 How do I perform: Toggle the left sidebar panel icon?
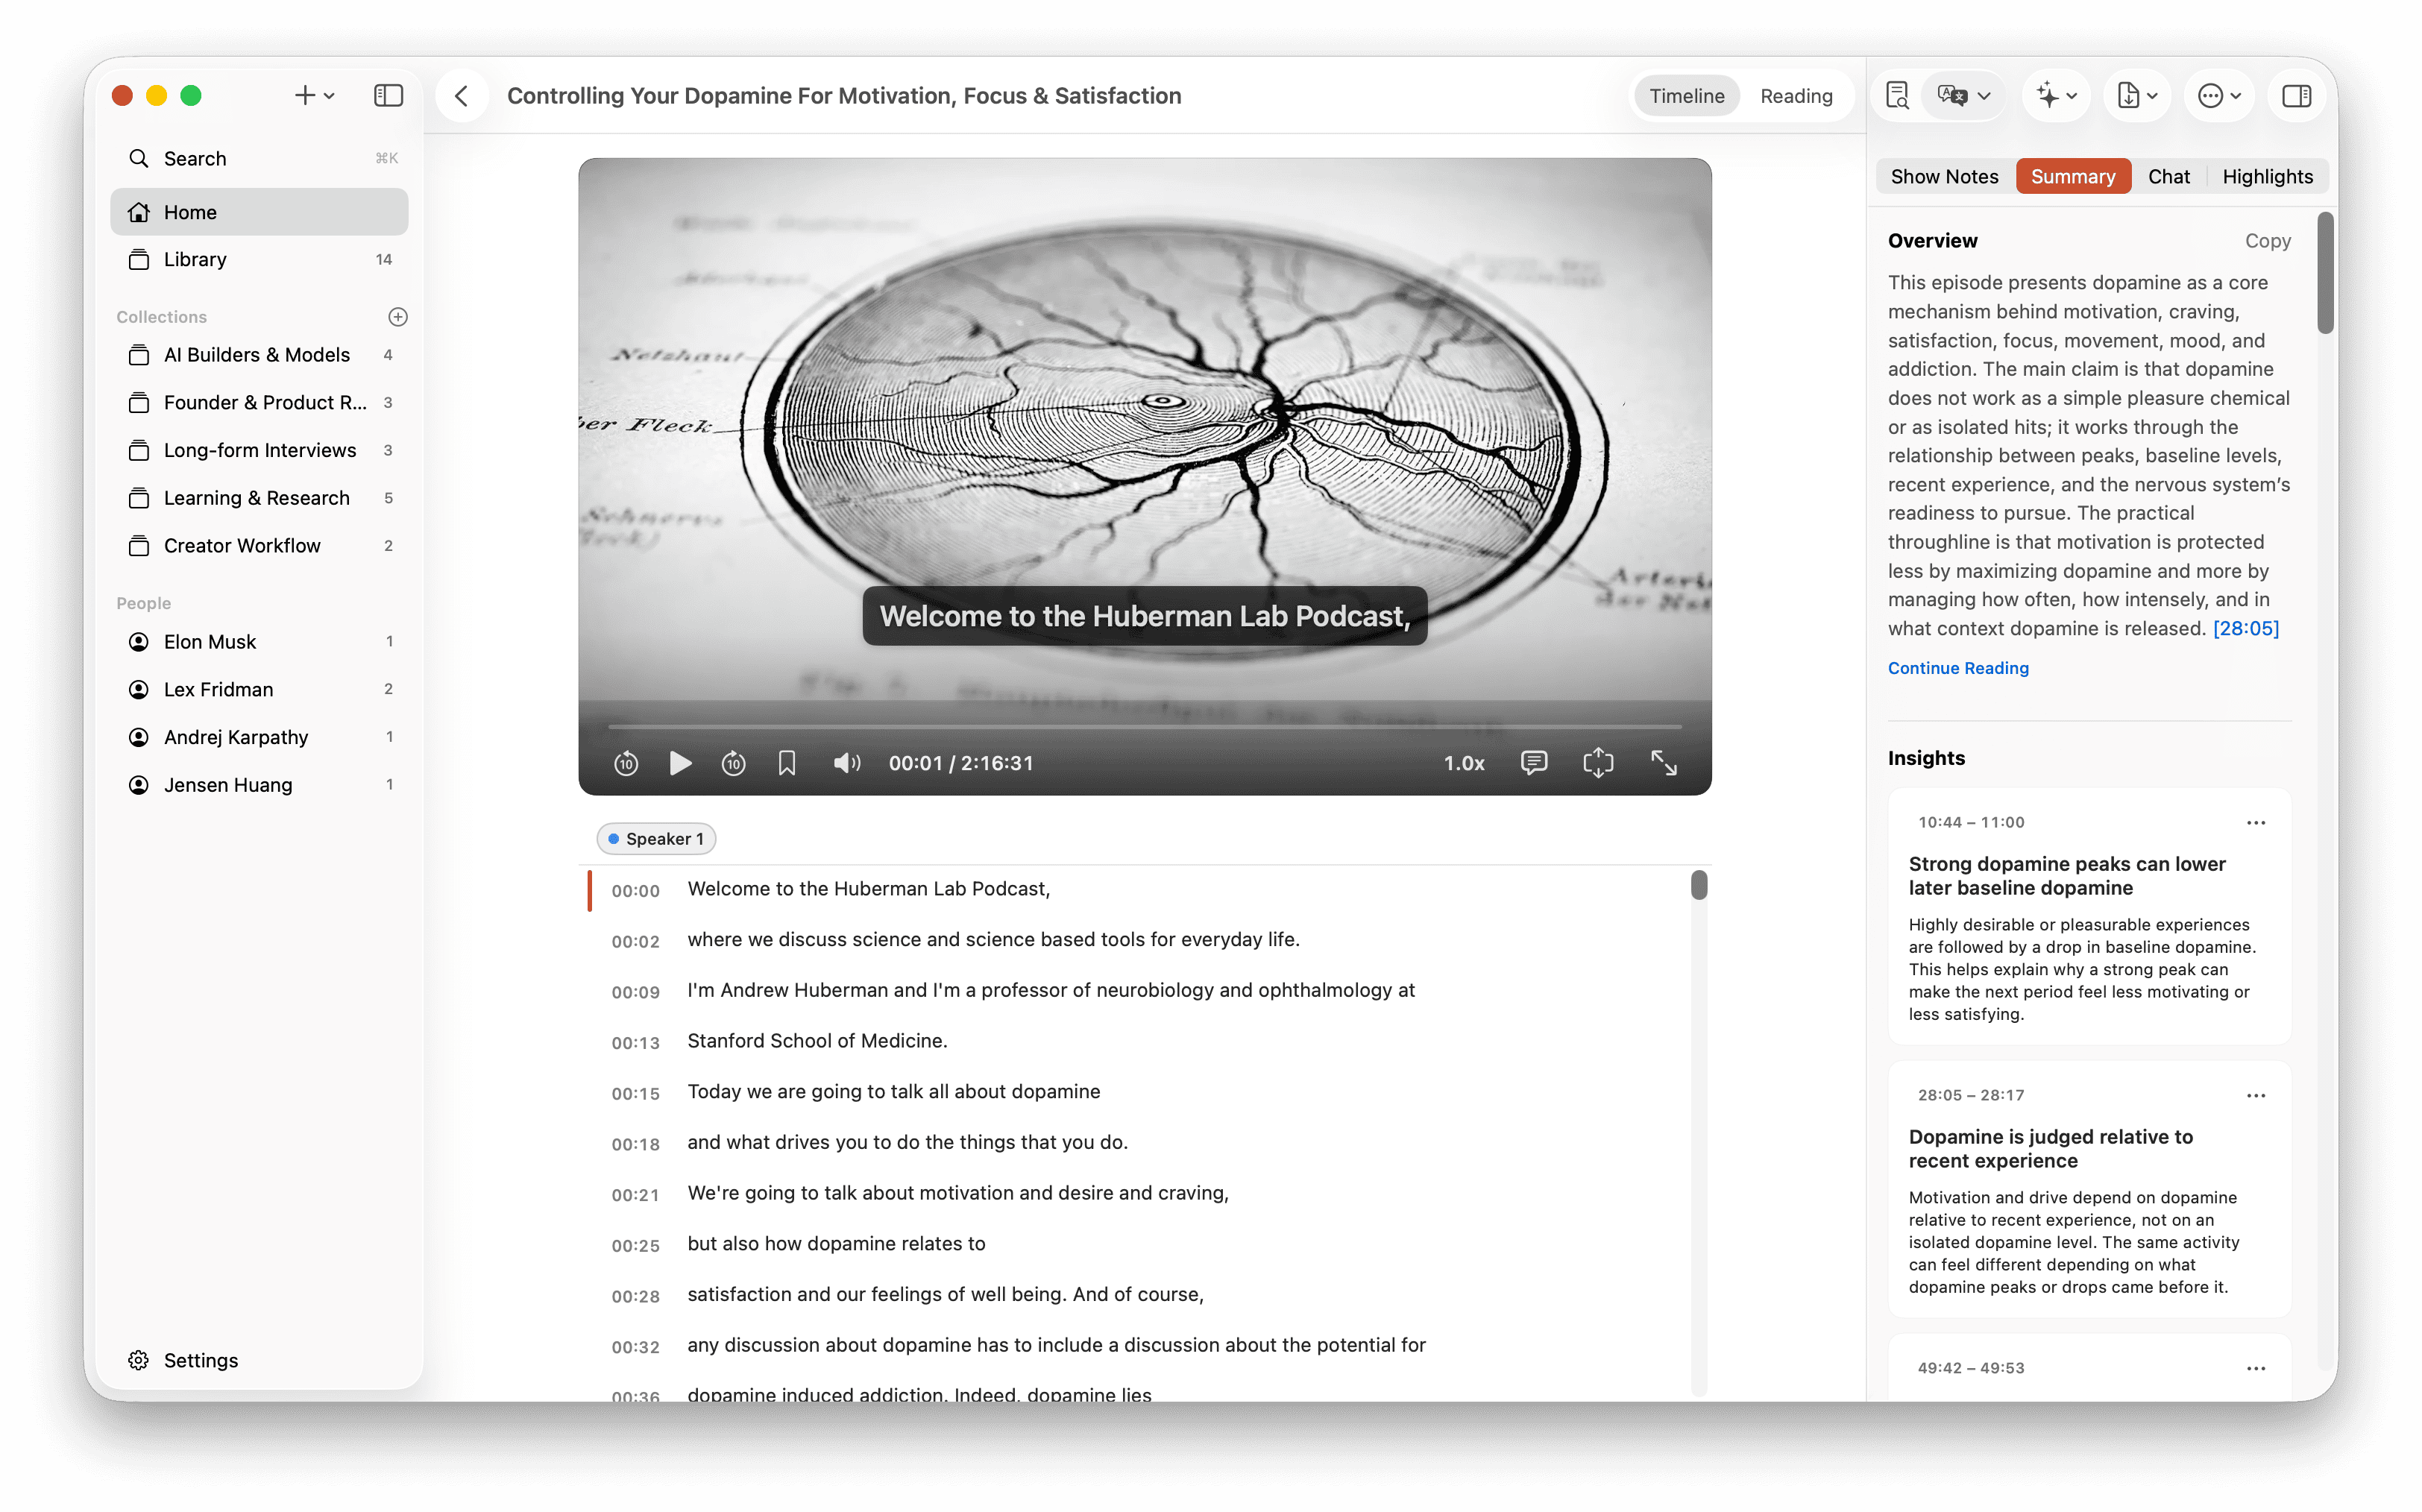click(388, 96)
